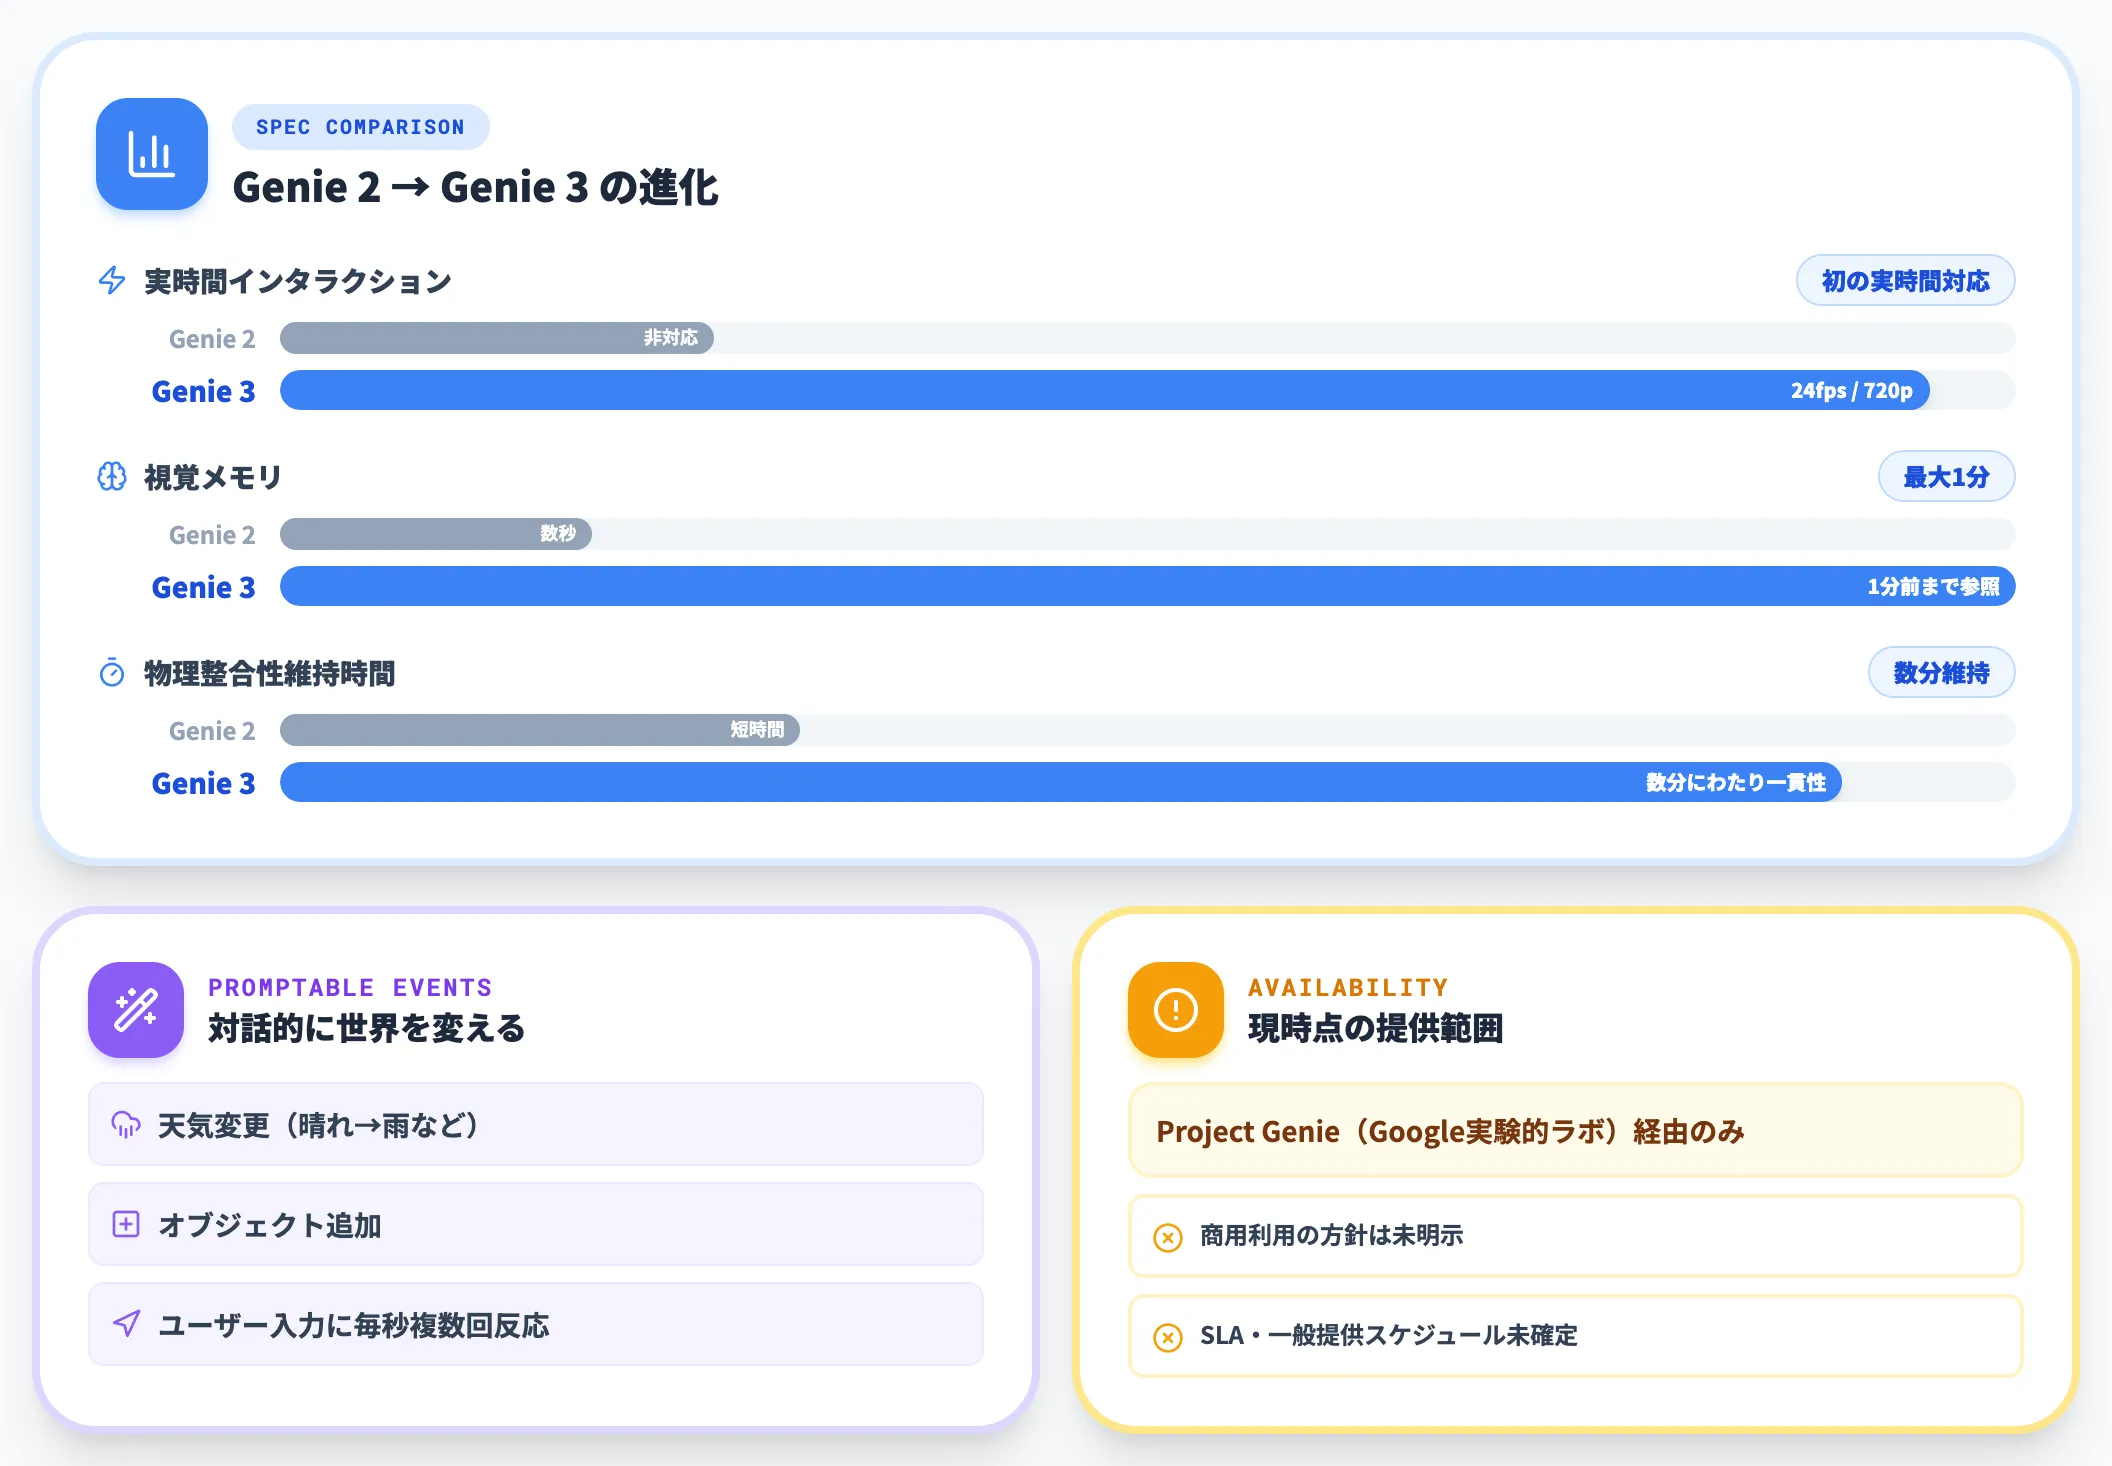Click the PROMPTABLE EVENTS label

click(x=350, y=987)
